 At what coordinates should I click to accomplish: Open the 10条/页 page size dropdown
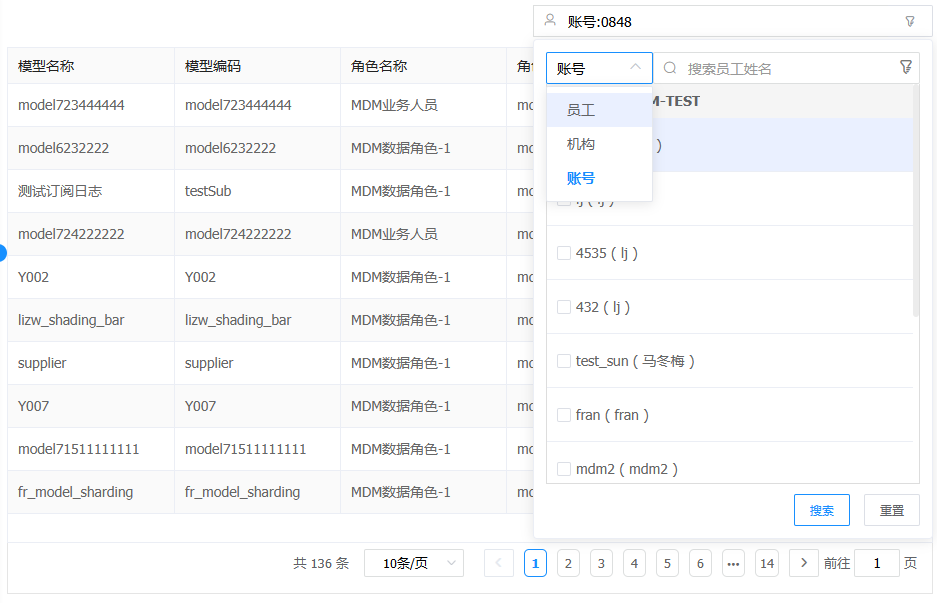tap(413, 563)
